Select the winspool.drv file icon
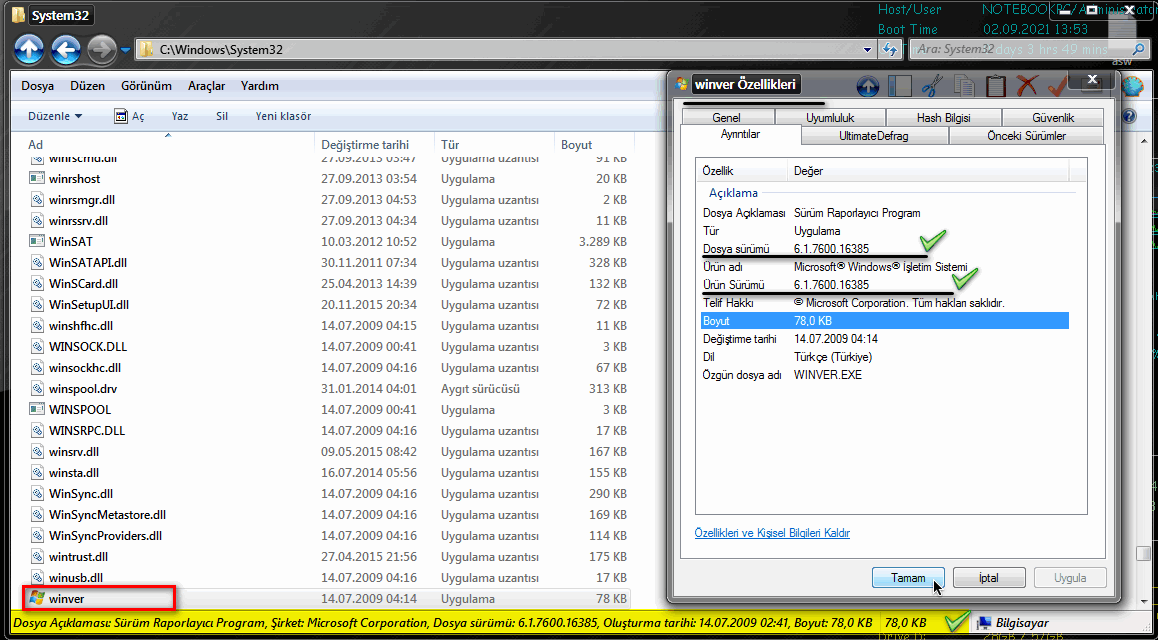Image resolution: width=1158 pixels, height=640 pixels. point(38,388)
